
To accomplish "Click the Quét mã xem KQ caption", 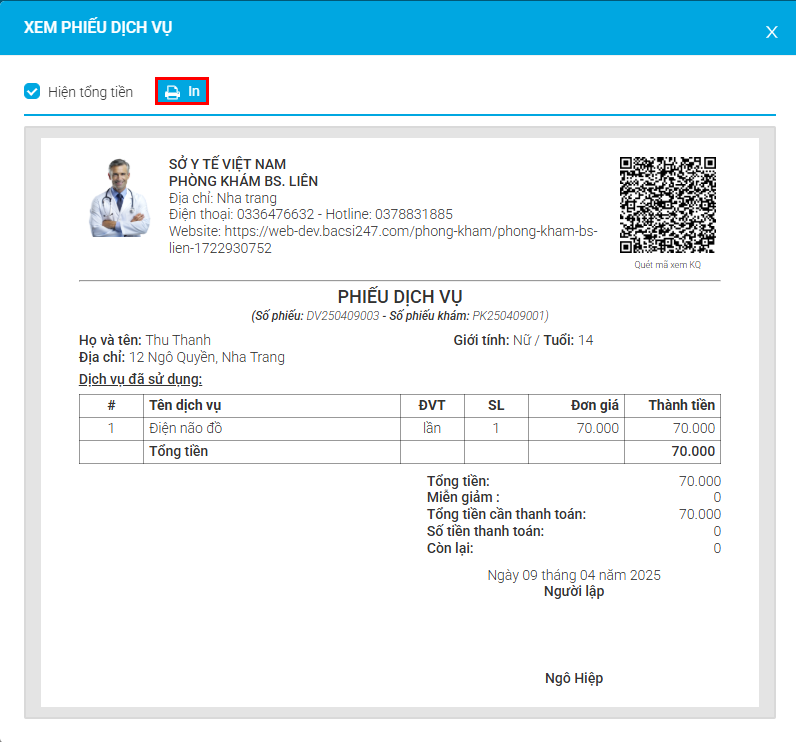I will pos(668,265).
